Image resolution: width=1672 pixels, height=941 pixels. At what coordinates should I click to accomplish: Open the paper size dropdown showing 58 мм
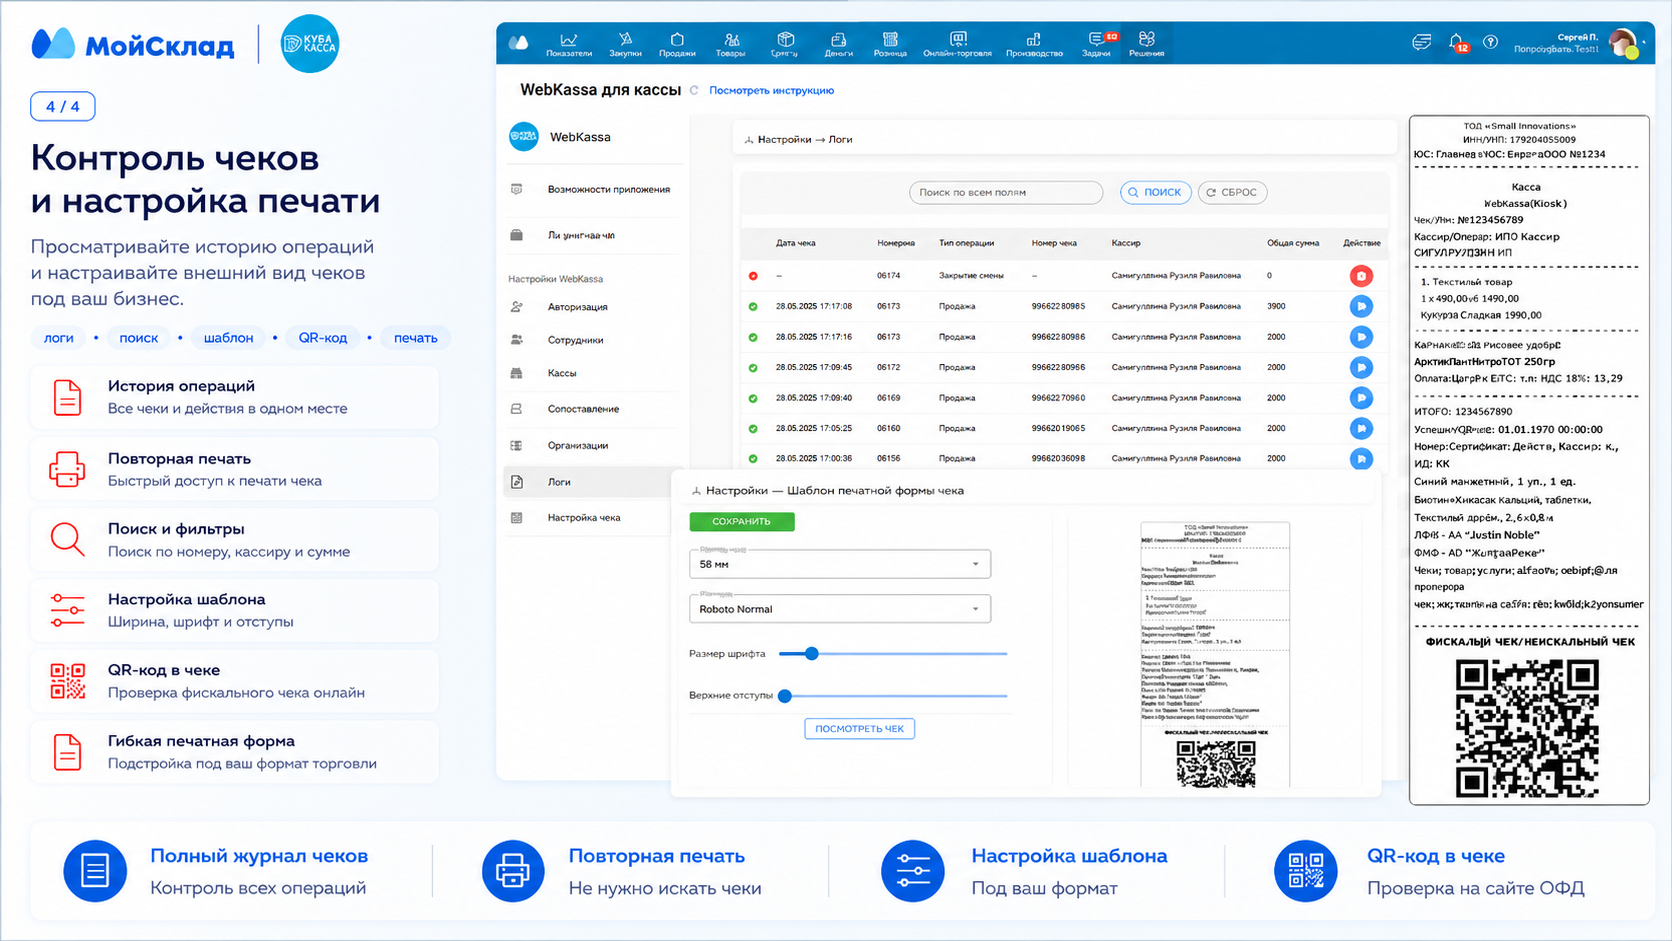point(840,564)
